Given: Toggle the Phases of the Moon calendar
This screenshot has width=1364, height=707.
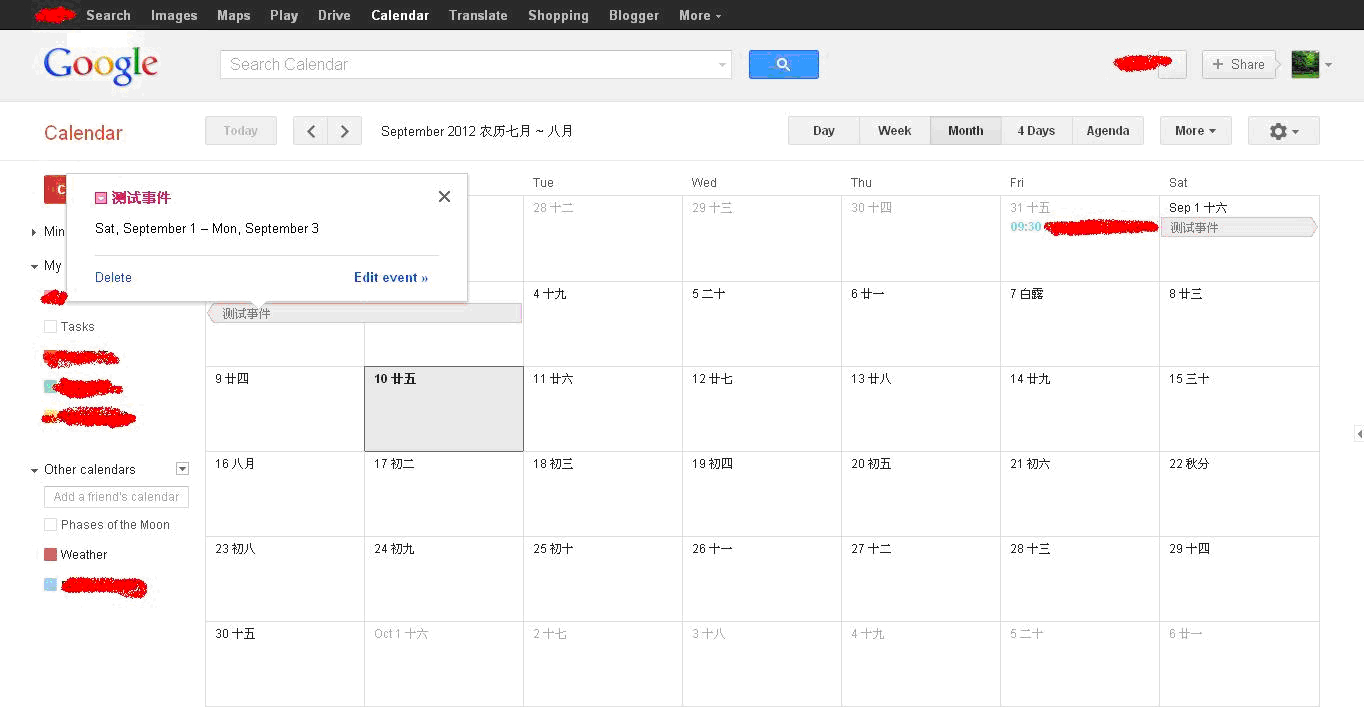Looking at the screenshot, I should click(x=50, y=525).
